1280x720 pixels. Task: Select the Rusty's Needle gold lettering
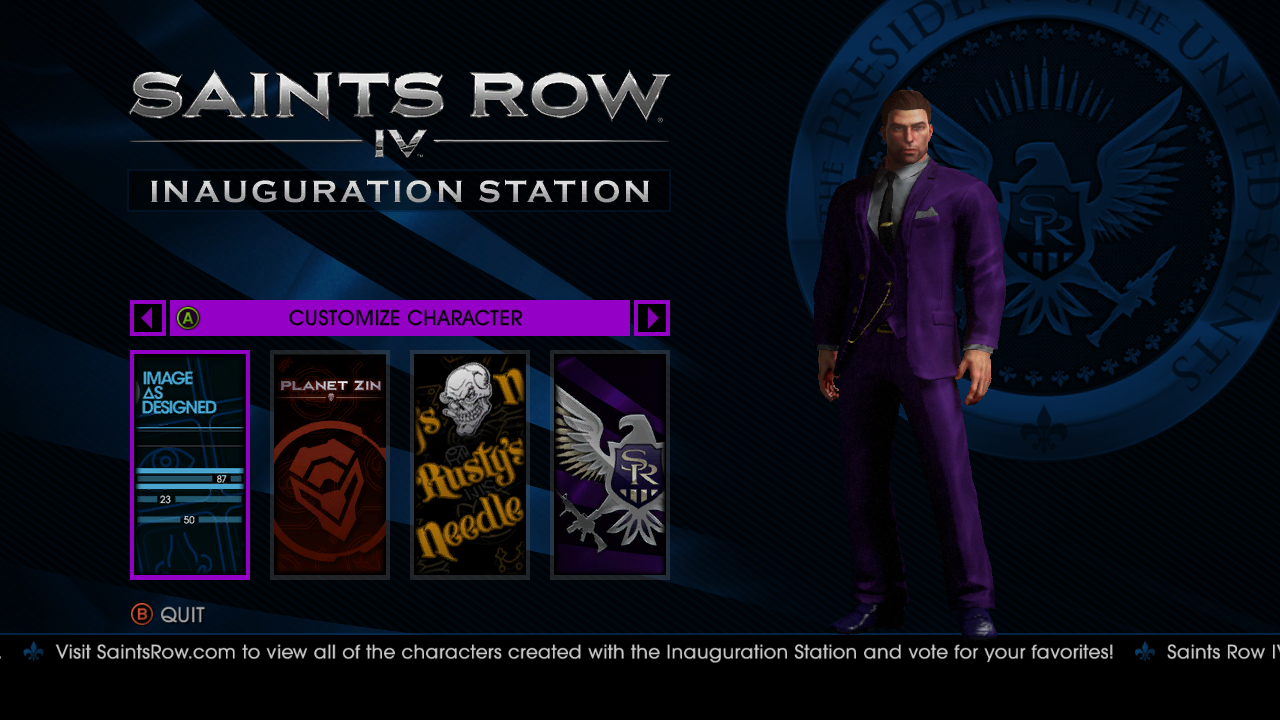(x=470, y=495)
